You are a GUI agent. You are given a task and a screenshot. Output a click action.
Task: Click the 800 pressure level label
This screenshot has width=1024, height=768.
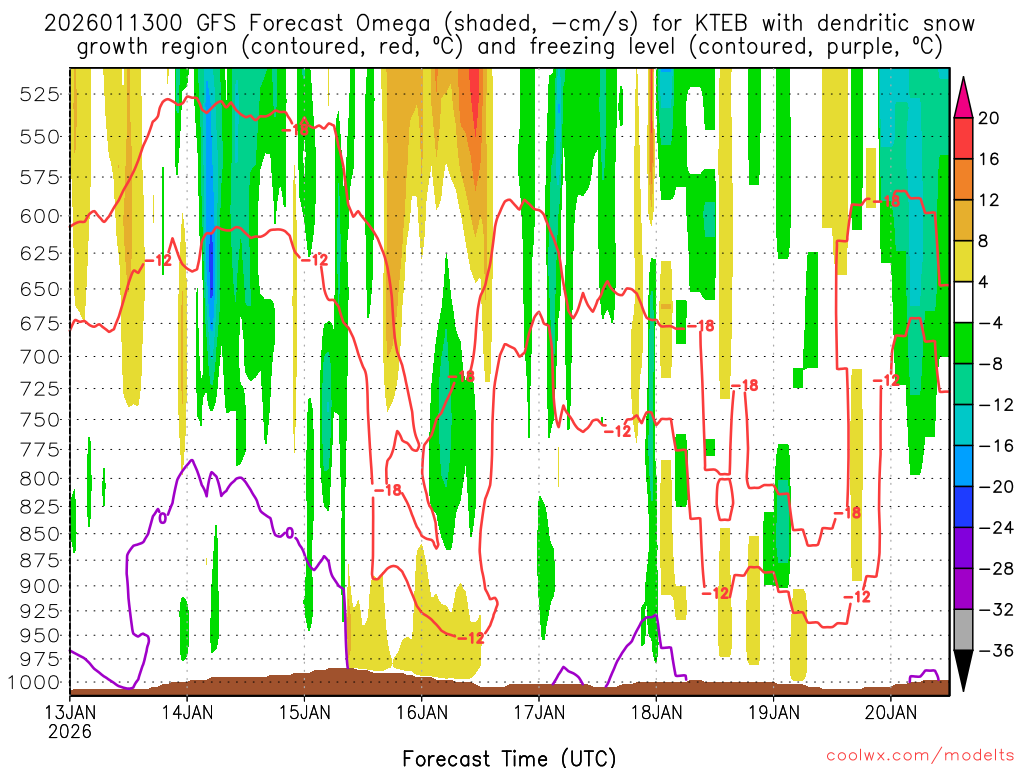coord(40,479)
